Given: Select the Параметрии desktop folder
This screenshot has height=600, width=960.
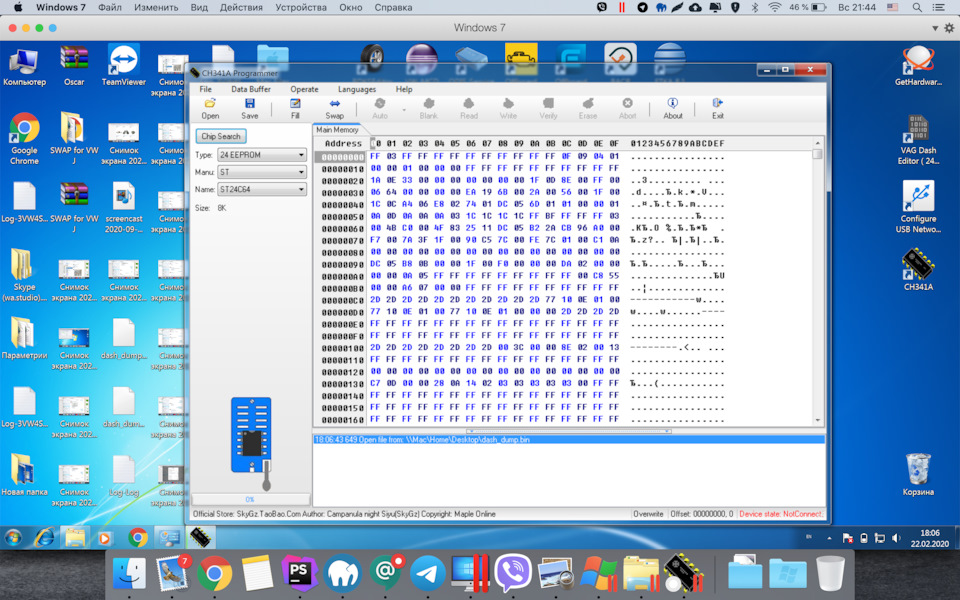Looking at the screenshot, I should [24, 338].
